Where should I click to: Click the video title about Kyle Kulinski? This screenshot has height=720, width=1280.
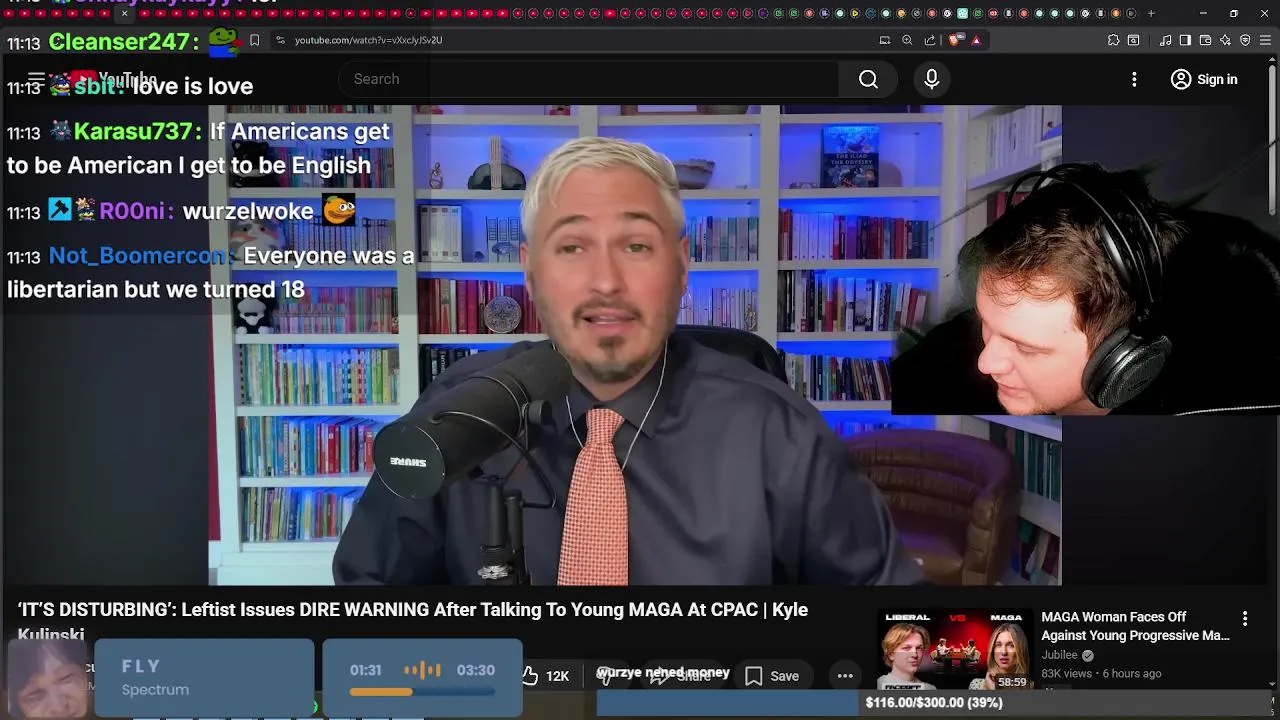point(412,620)
